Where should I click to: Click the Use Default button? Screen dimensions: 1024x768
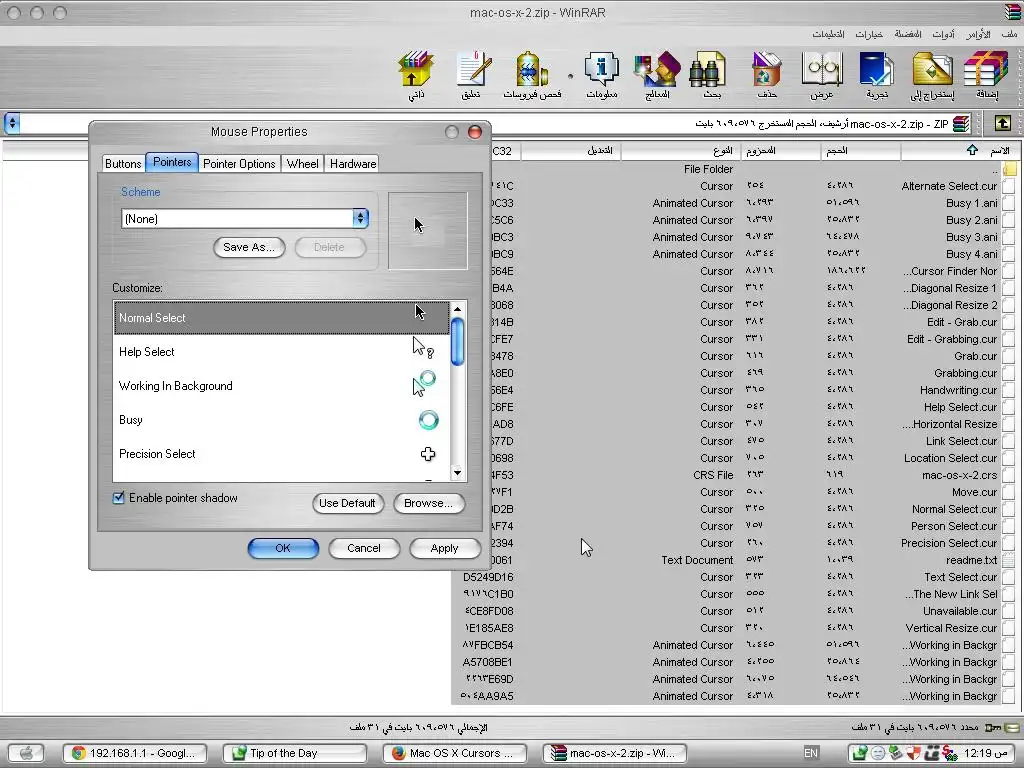pyautogui.click(x=347, y=504)
